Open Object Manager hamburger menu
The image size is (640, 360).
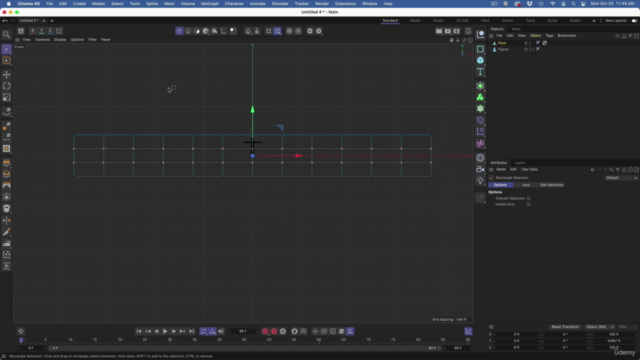pyautogui.click(x=491, y=36)
